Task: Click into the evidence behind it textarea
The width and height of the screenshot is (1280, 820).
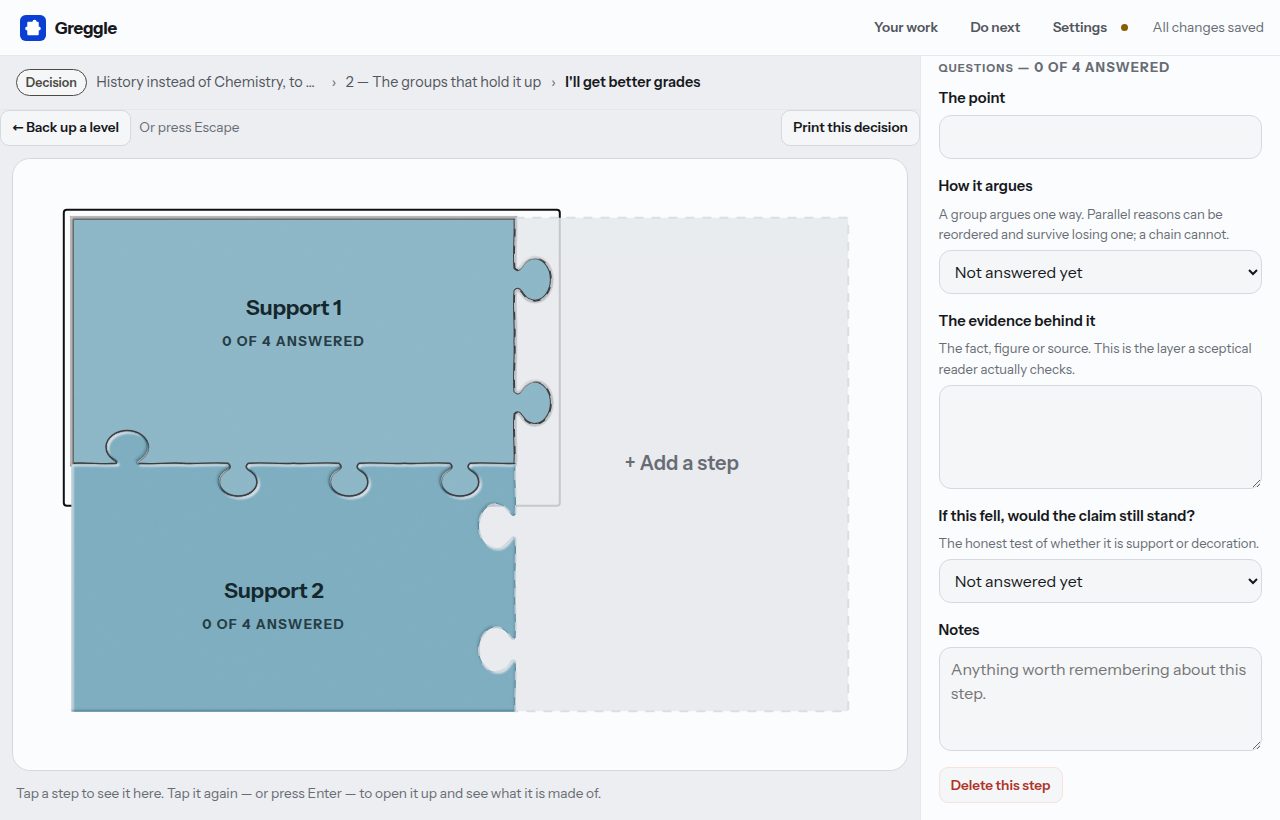Action: (x=1100, y=437)
